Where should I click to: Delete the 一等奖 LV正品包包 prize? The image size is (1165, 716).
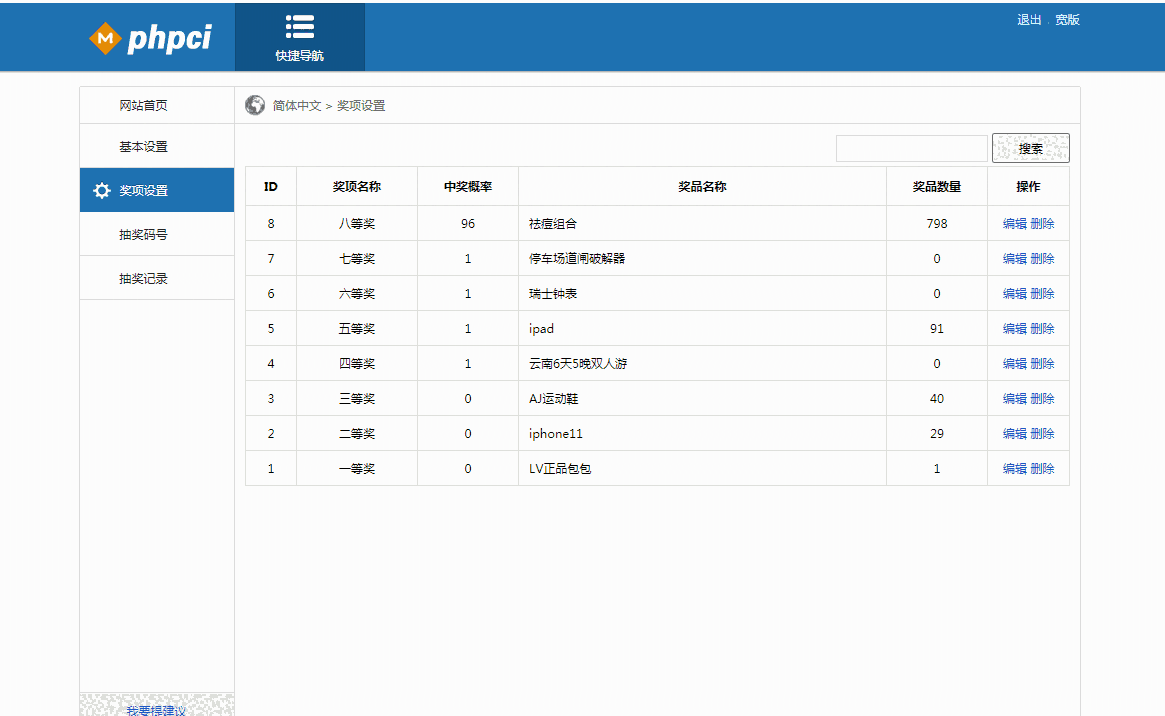click(1042, 469)
